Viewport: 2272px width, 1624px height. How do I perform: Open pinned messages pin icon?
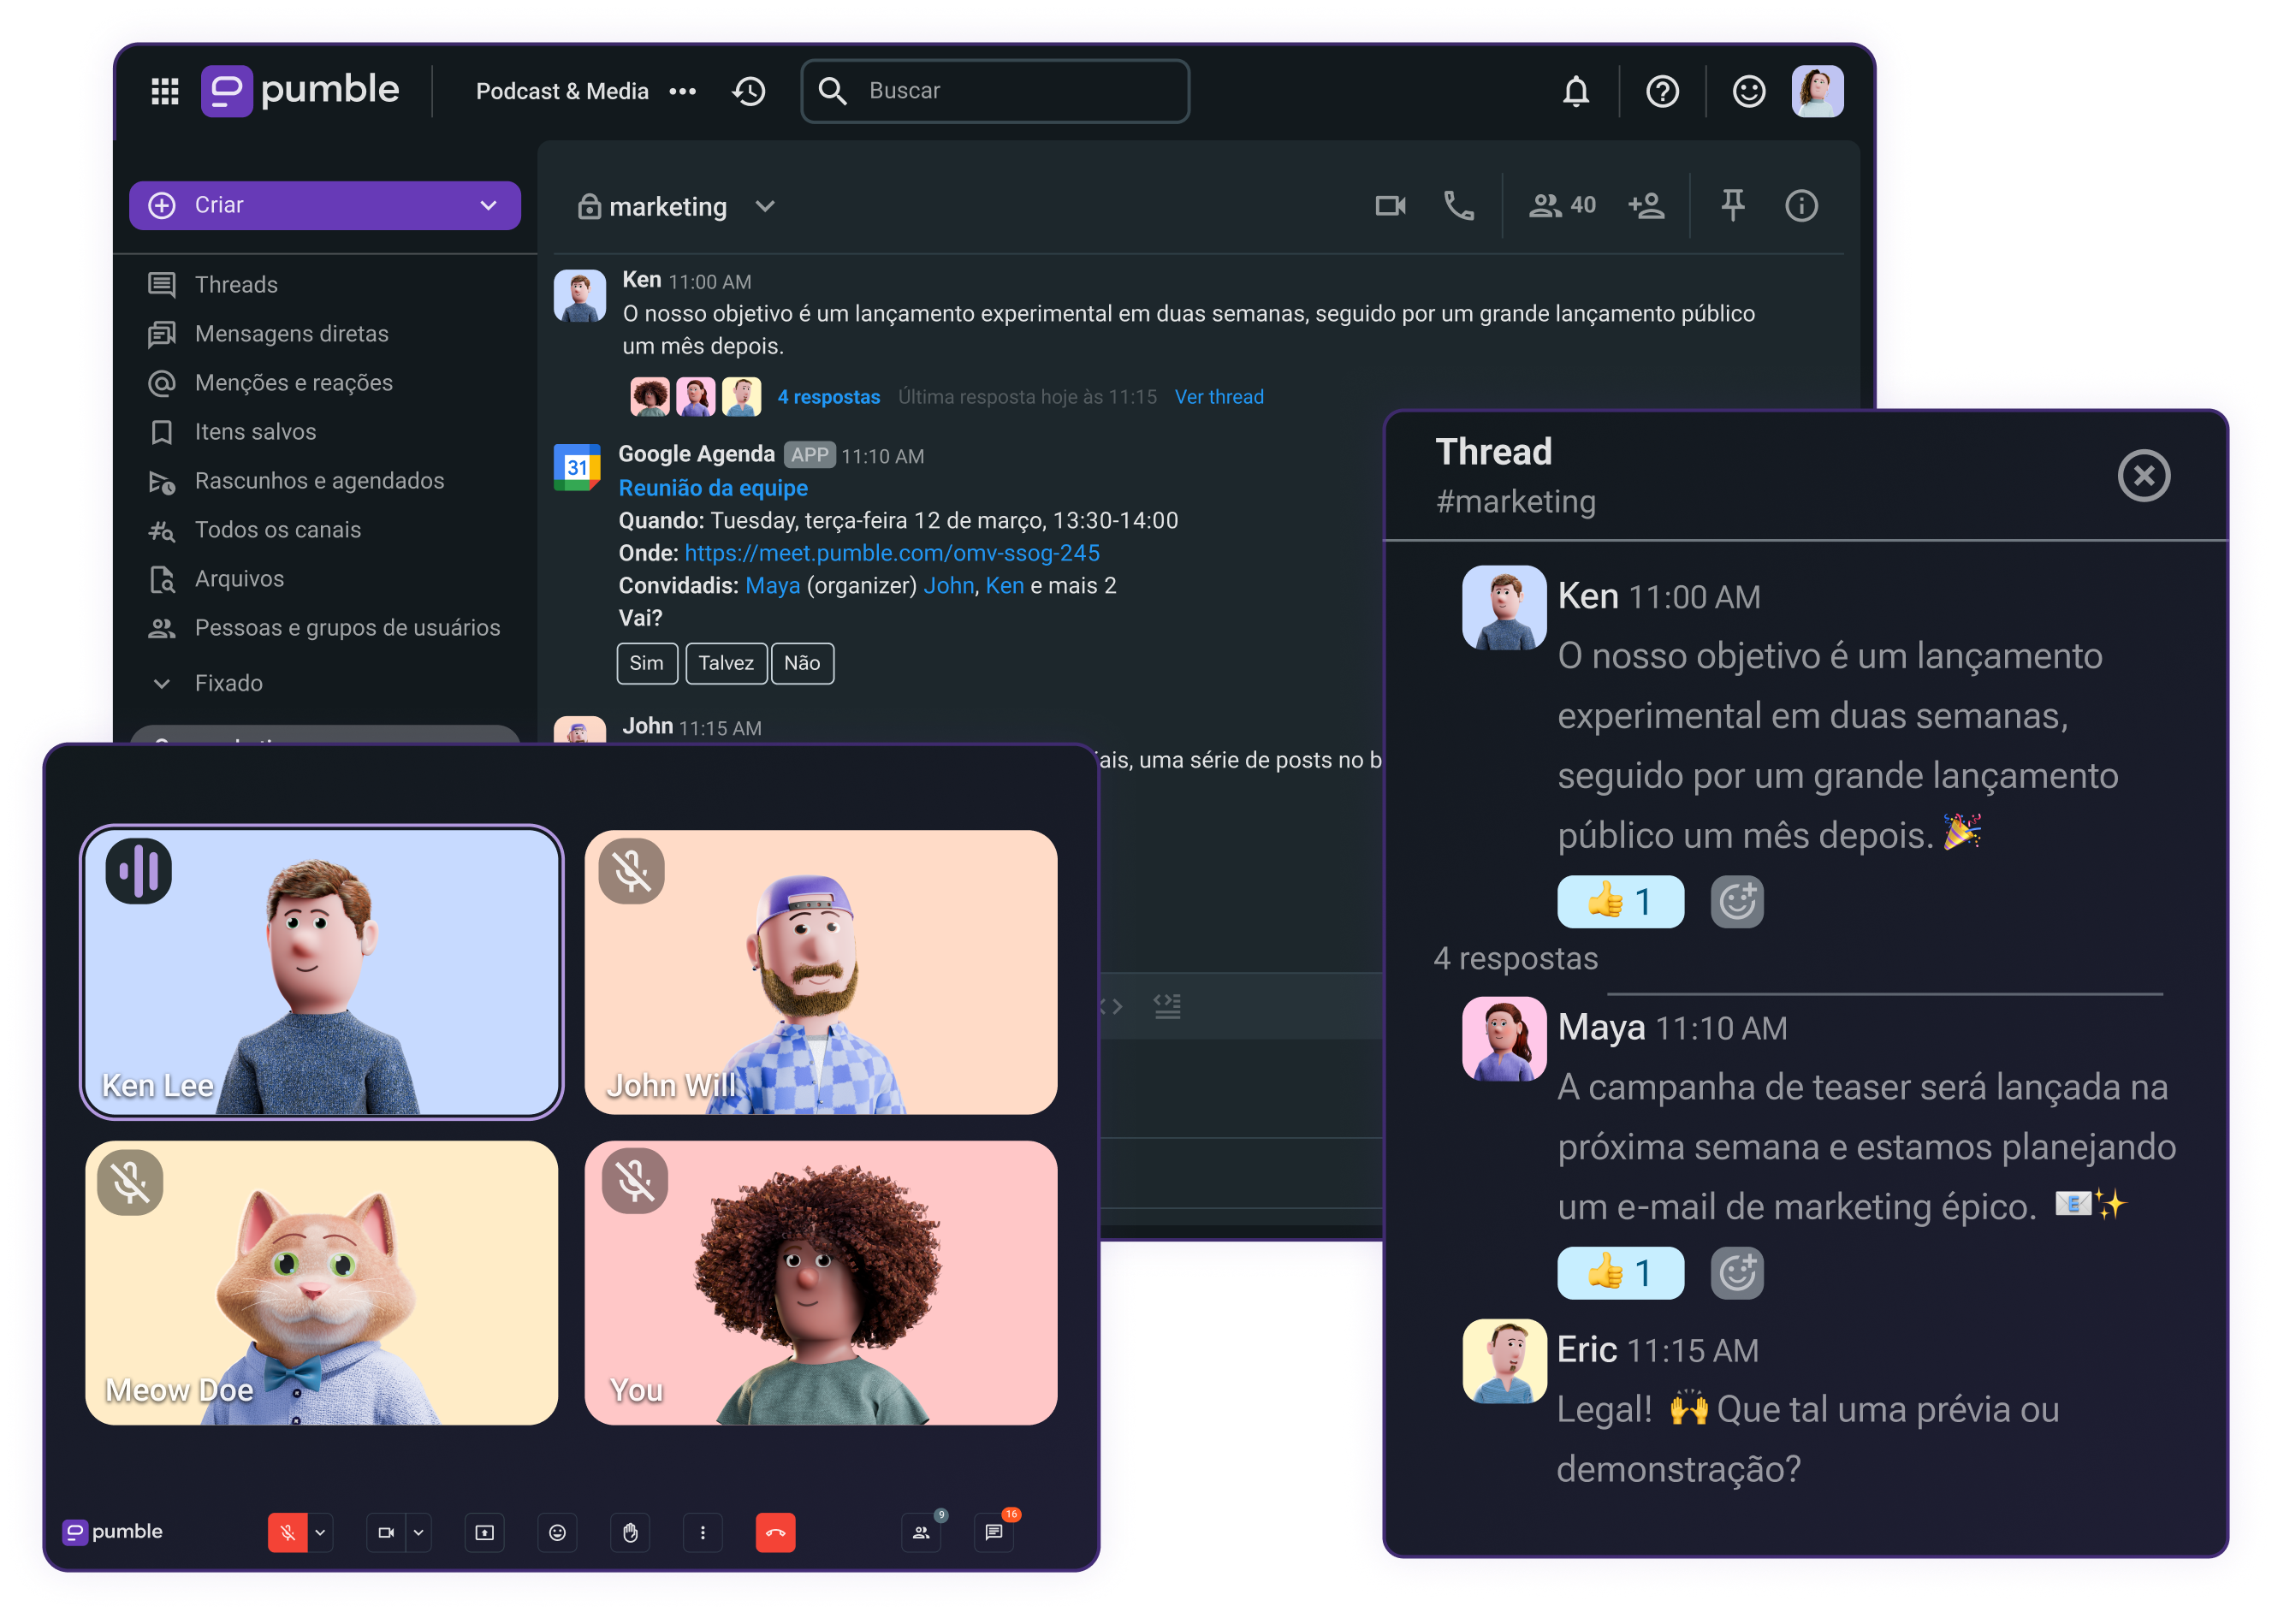[x=1732, y=206]
